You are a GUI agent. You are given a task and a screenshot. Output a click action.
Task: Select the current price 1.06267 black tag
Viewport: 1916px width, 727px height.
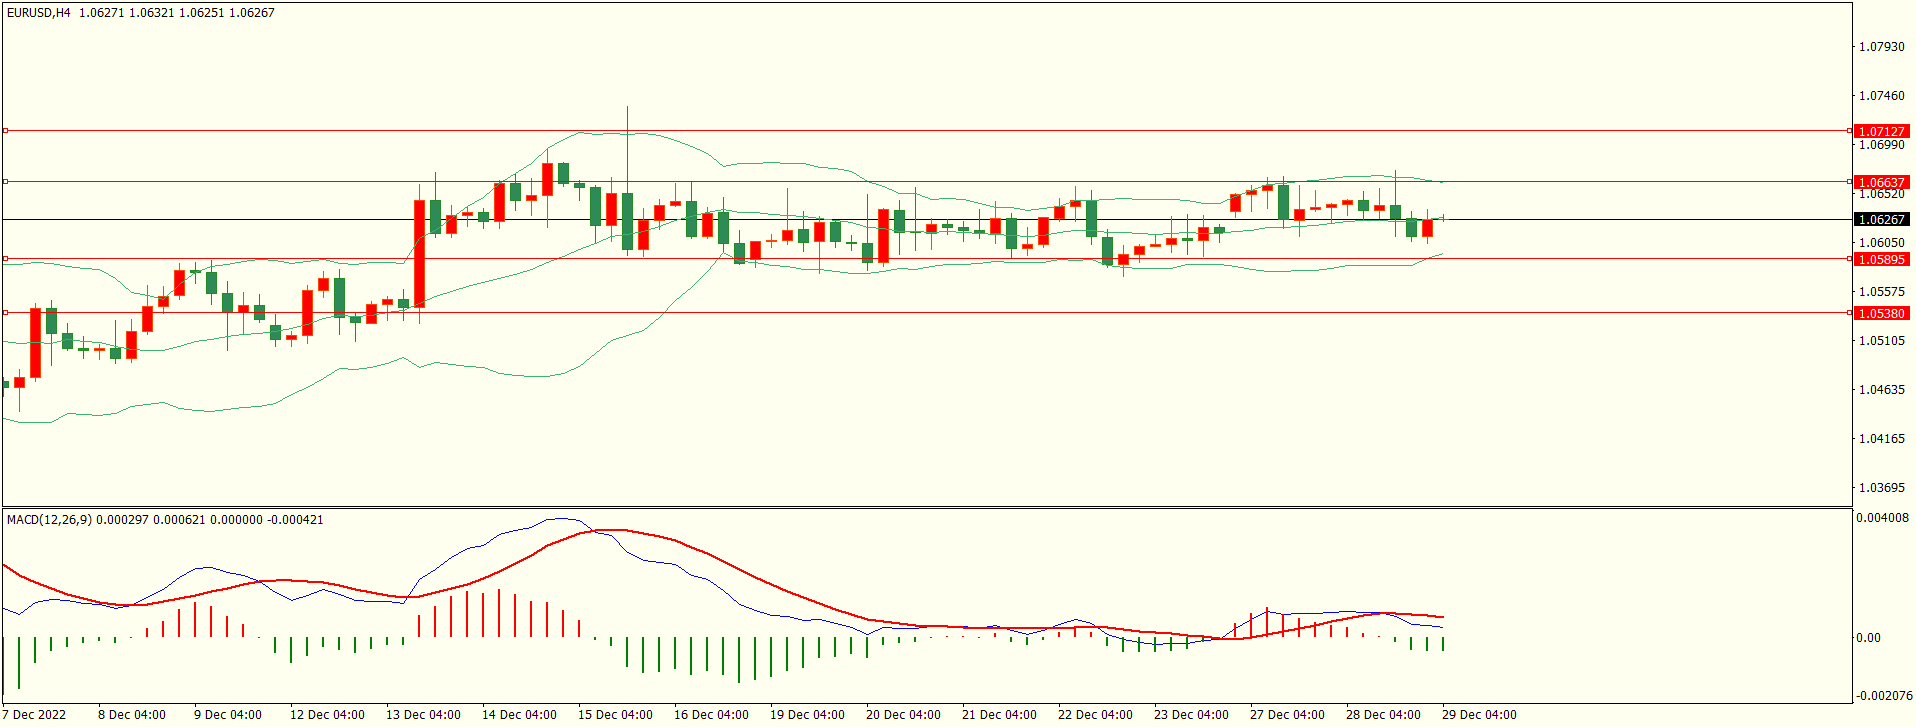[x=1881, y=219]
